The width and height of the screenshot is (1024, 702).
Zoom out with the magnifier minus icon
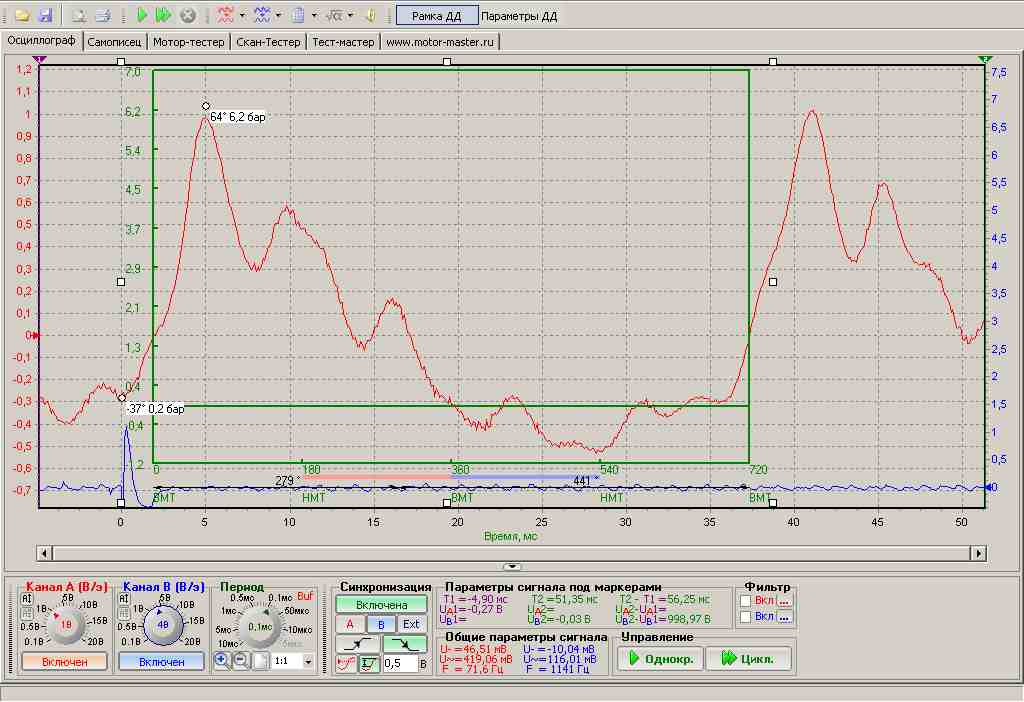click(241, 661)
